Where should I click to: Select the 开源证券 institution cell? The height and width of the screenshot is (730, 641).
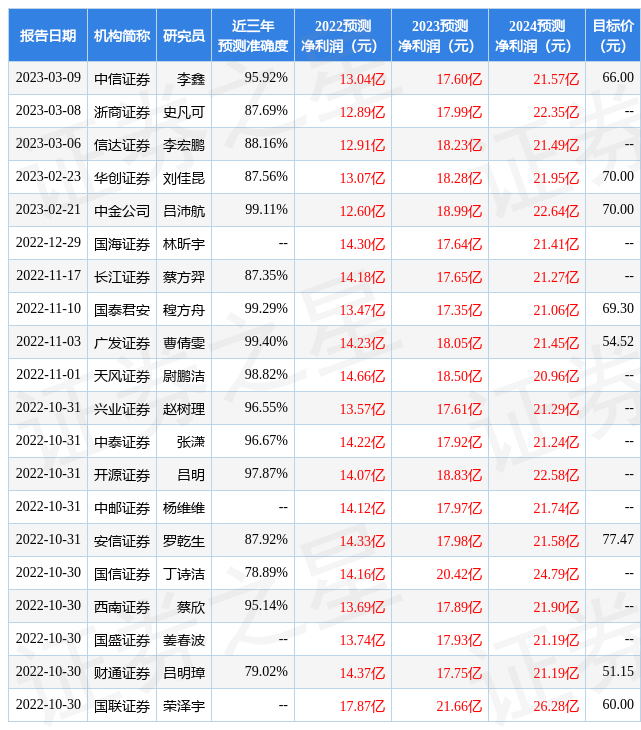pyautogui.click(x=122, y=475)
